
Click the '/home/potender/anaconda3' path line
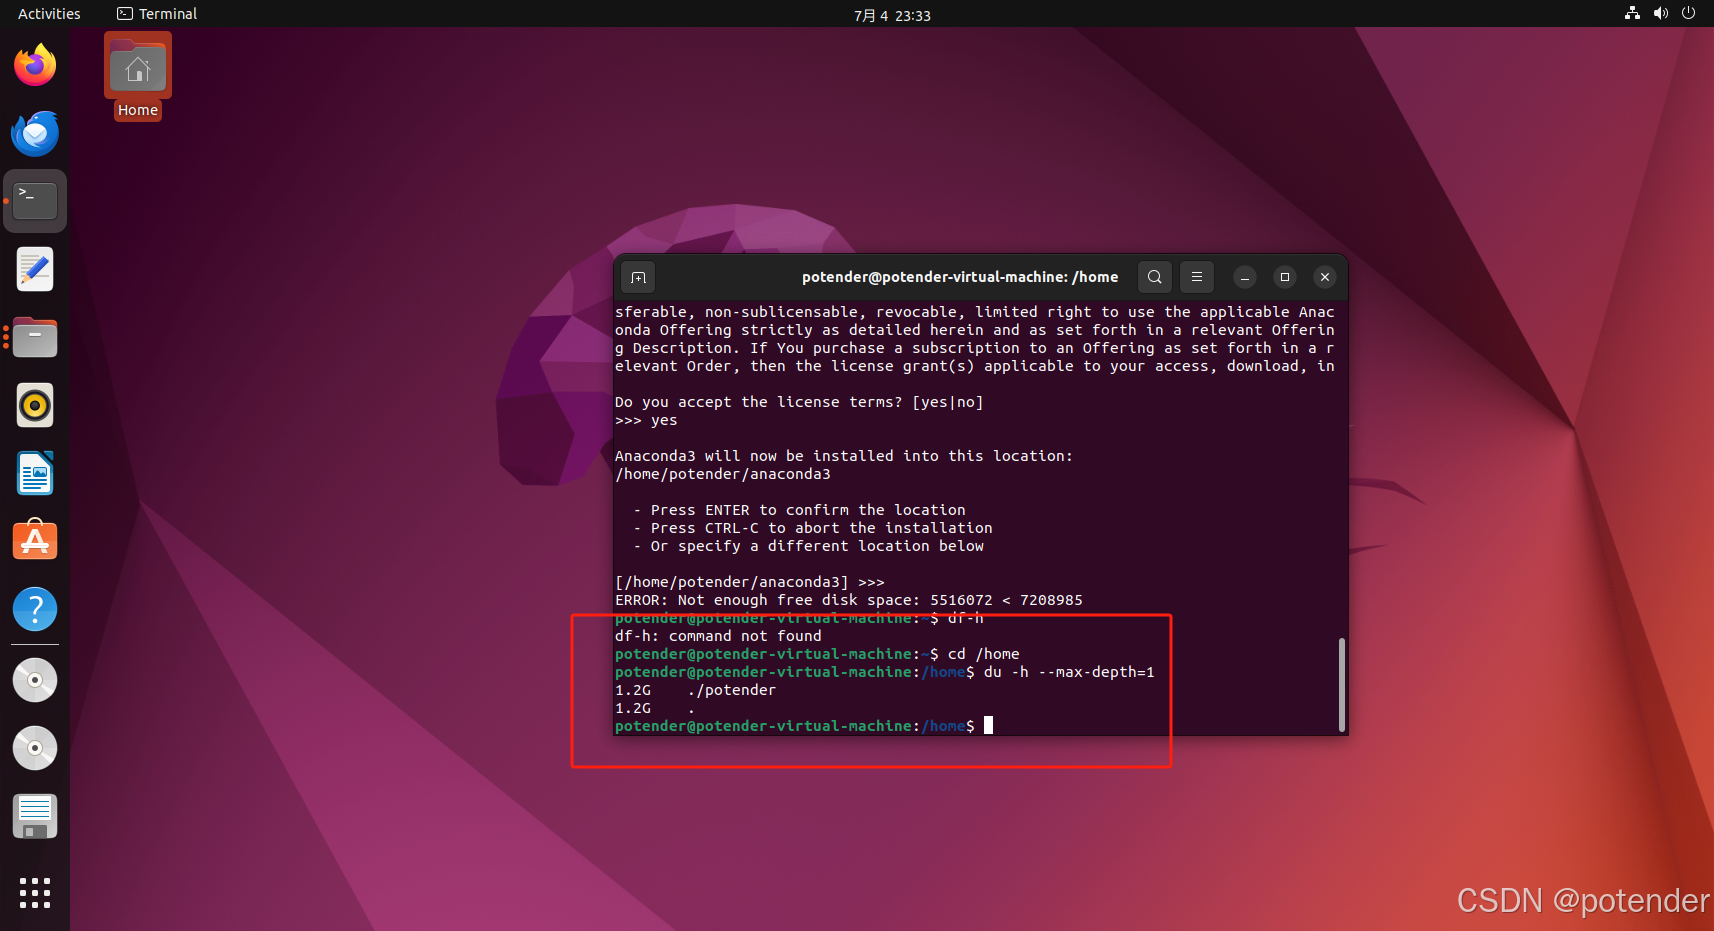click(723, 474)
